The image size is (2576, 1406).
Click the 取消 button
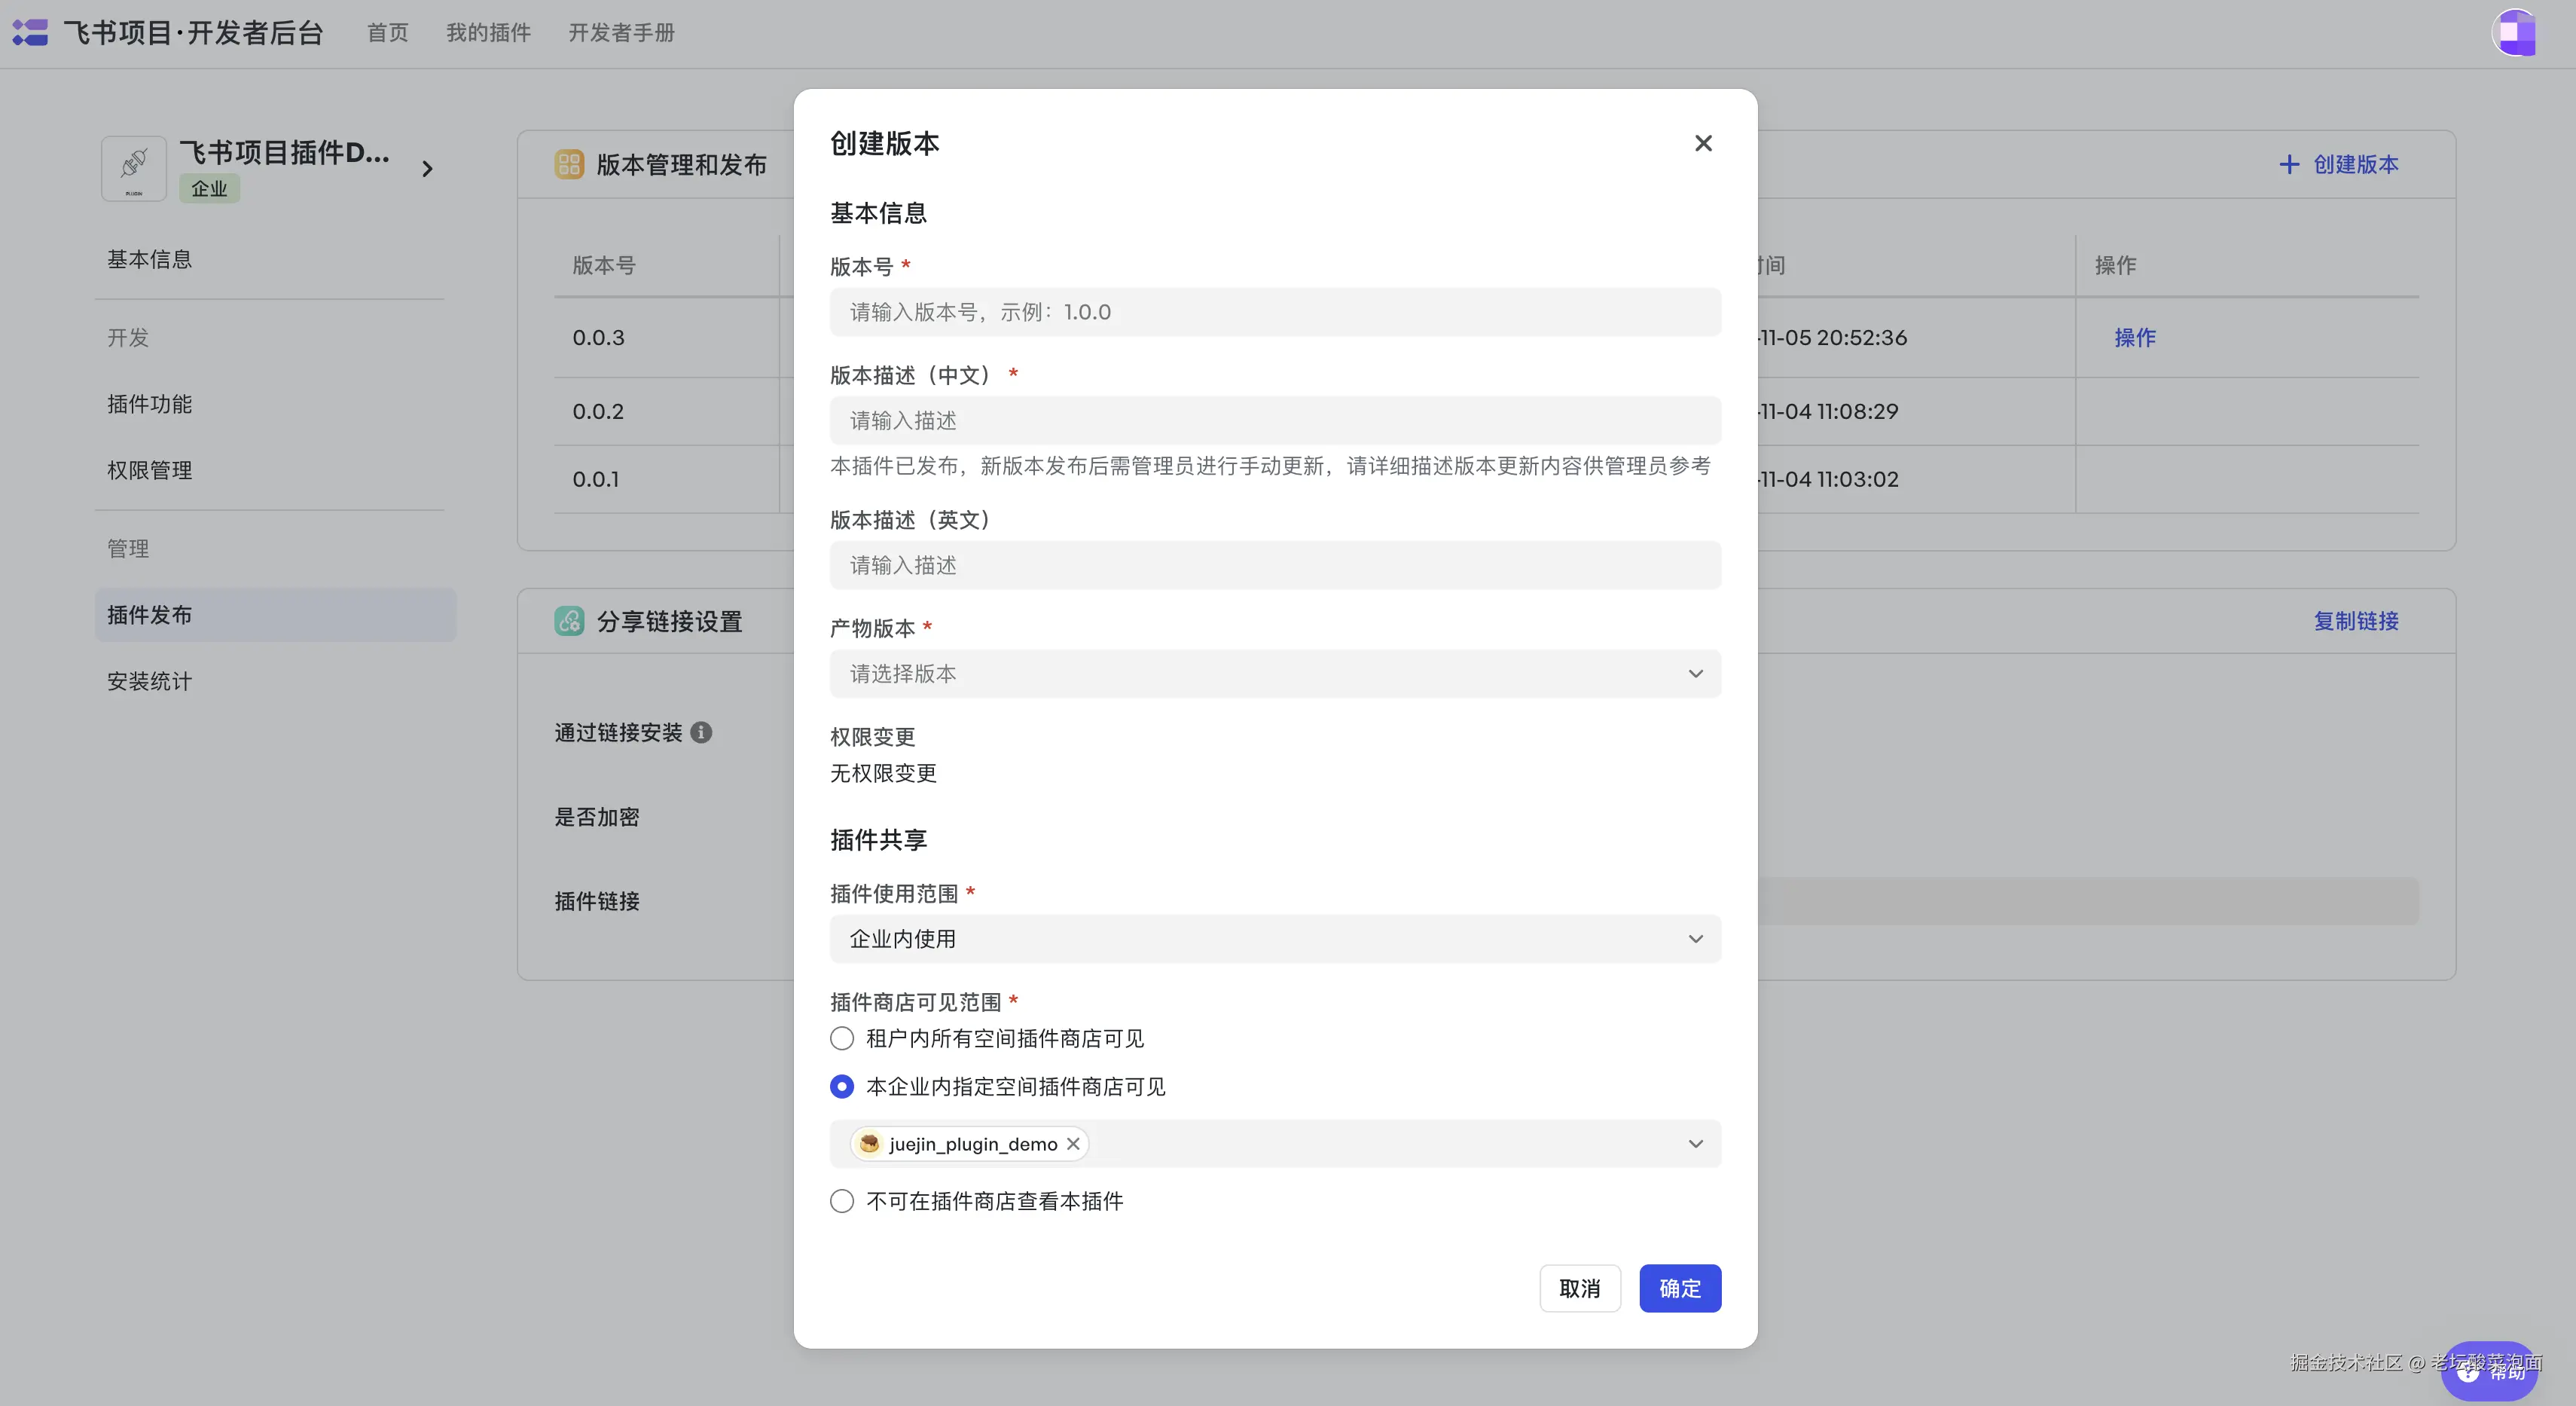click(x=1579, y=1288)
